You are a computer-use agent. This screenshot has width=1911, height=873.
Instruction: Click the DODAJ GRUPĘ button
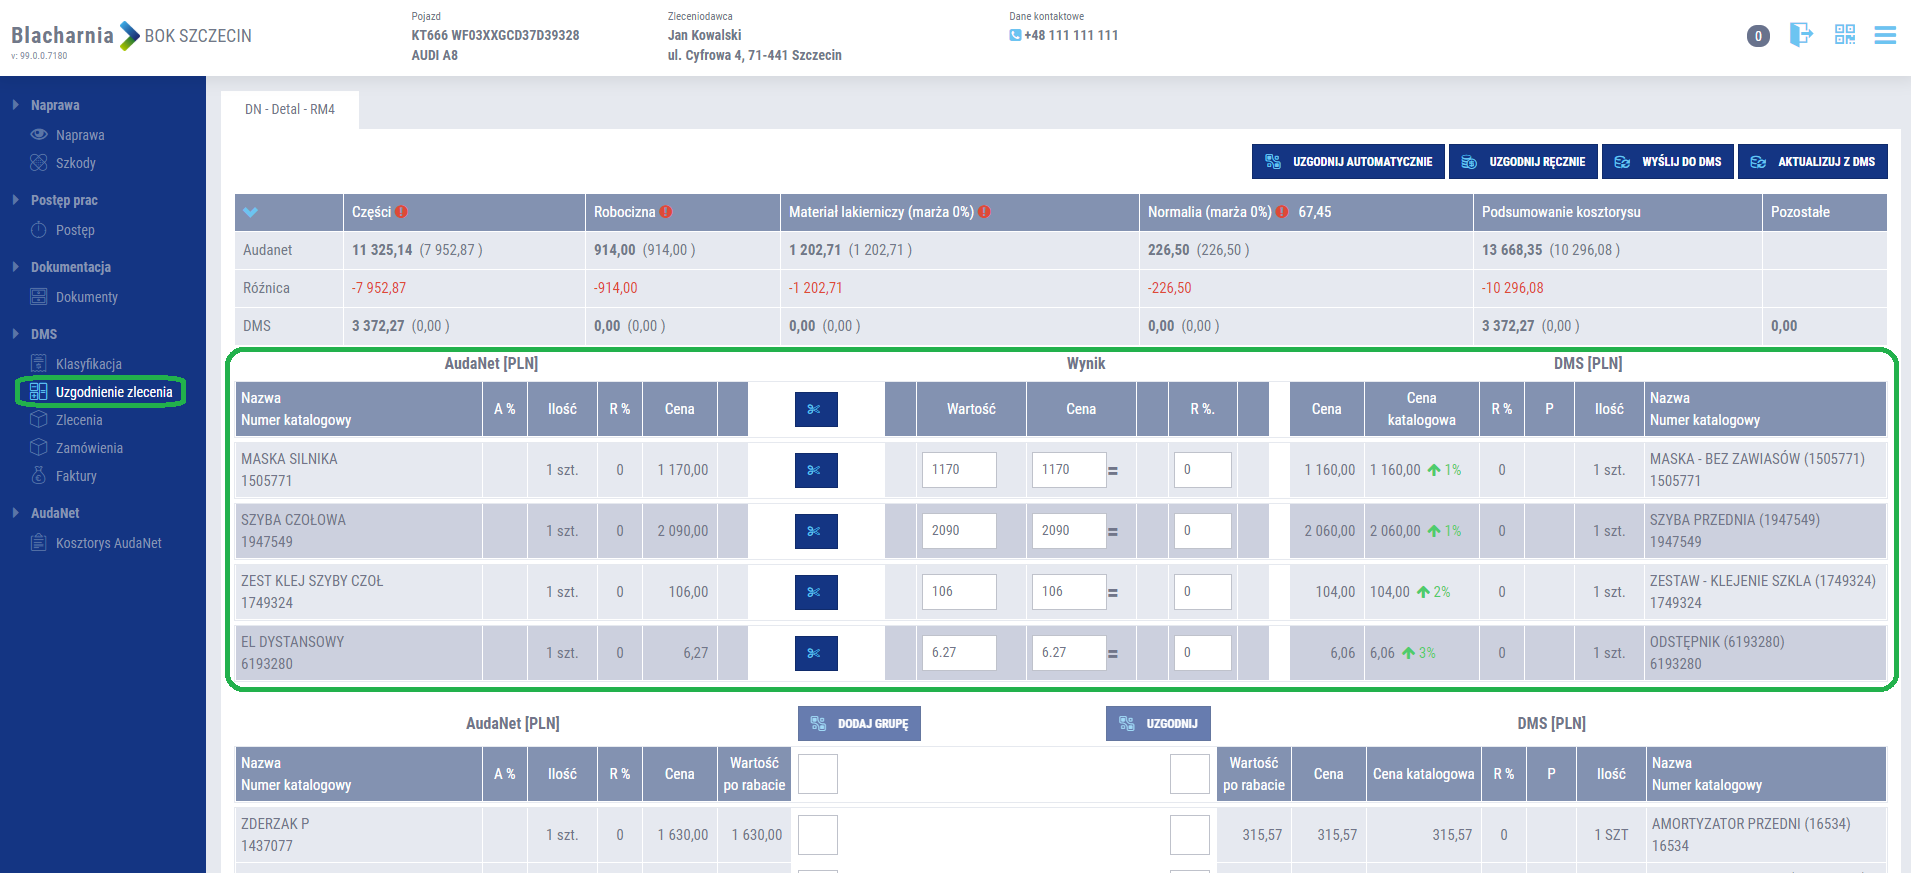pyautogui.click(x=859, y=724)
